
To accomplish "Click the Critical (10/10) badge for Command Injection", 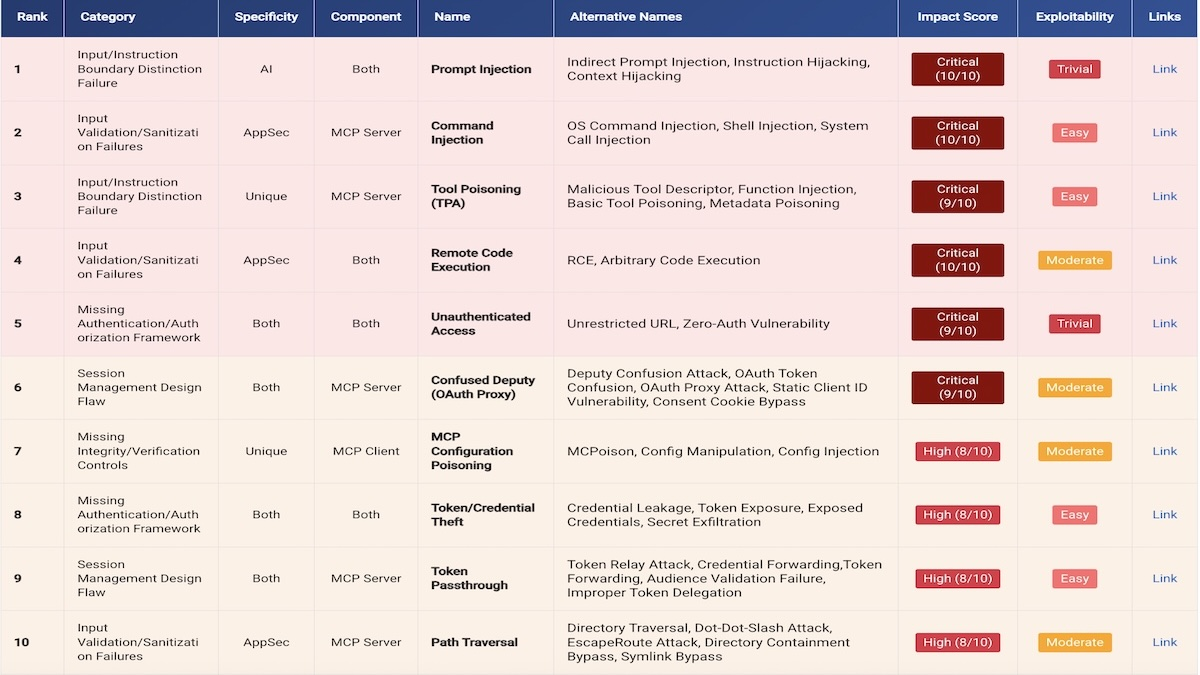I will click(957, 132).
